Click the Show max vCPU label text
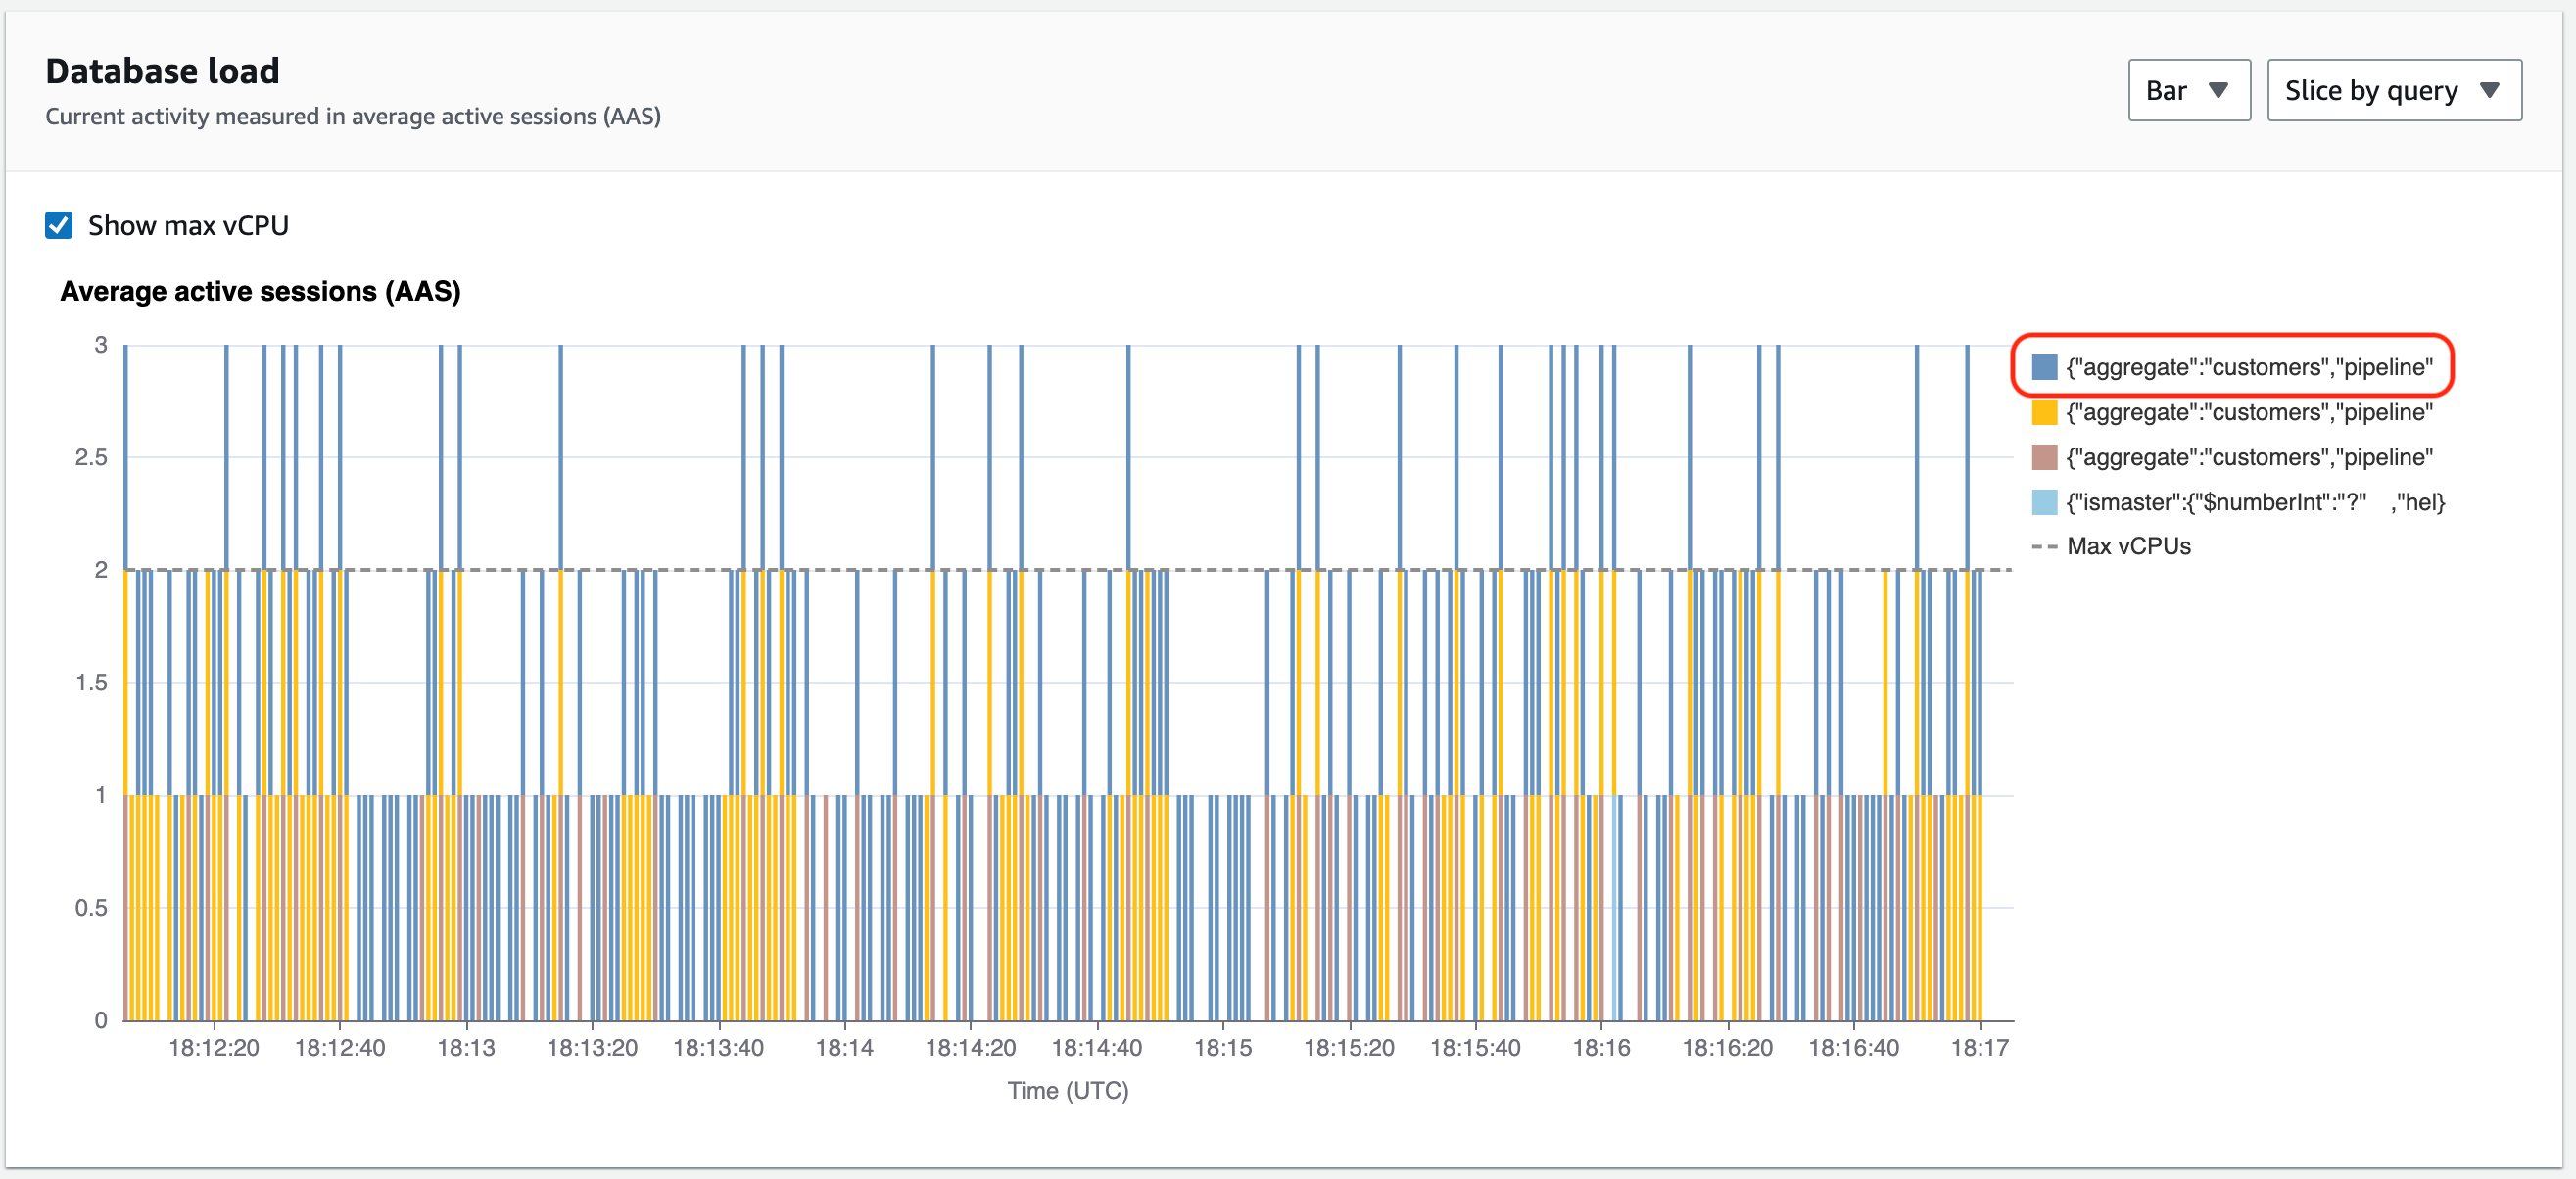Image resolution: width=2576 pixels, height=1179 pixels. click(x=188, y=225)
